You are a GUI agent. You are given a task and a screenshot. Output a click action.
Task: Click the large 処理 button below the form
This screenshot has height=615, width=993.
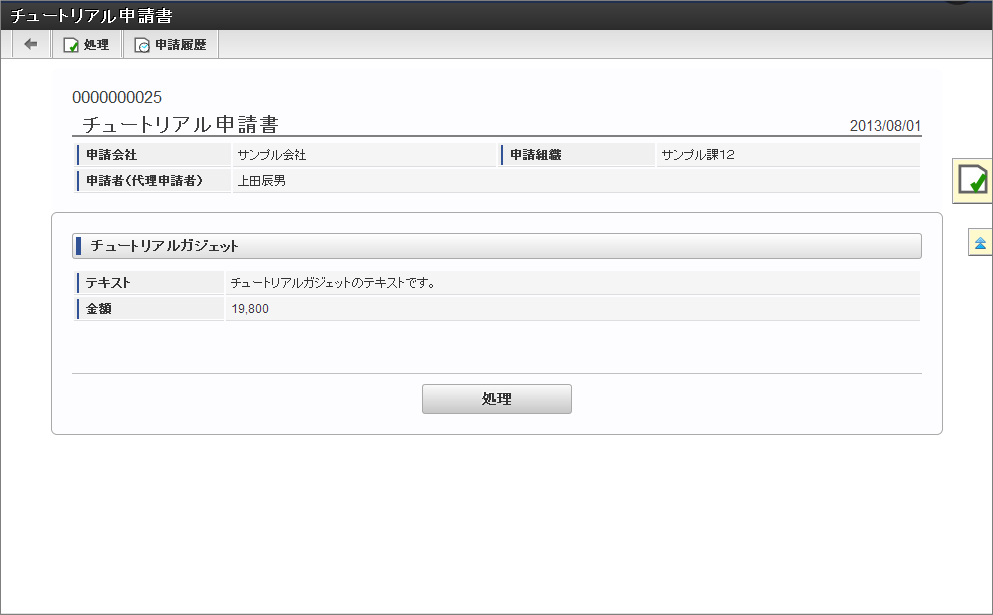(x=496, y=399)
